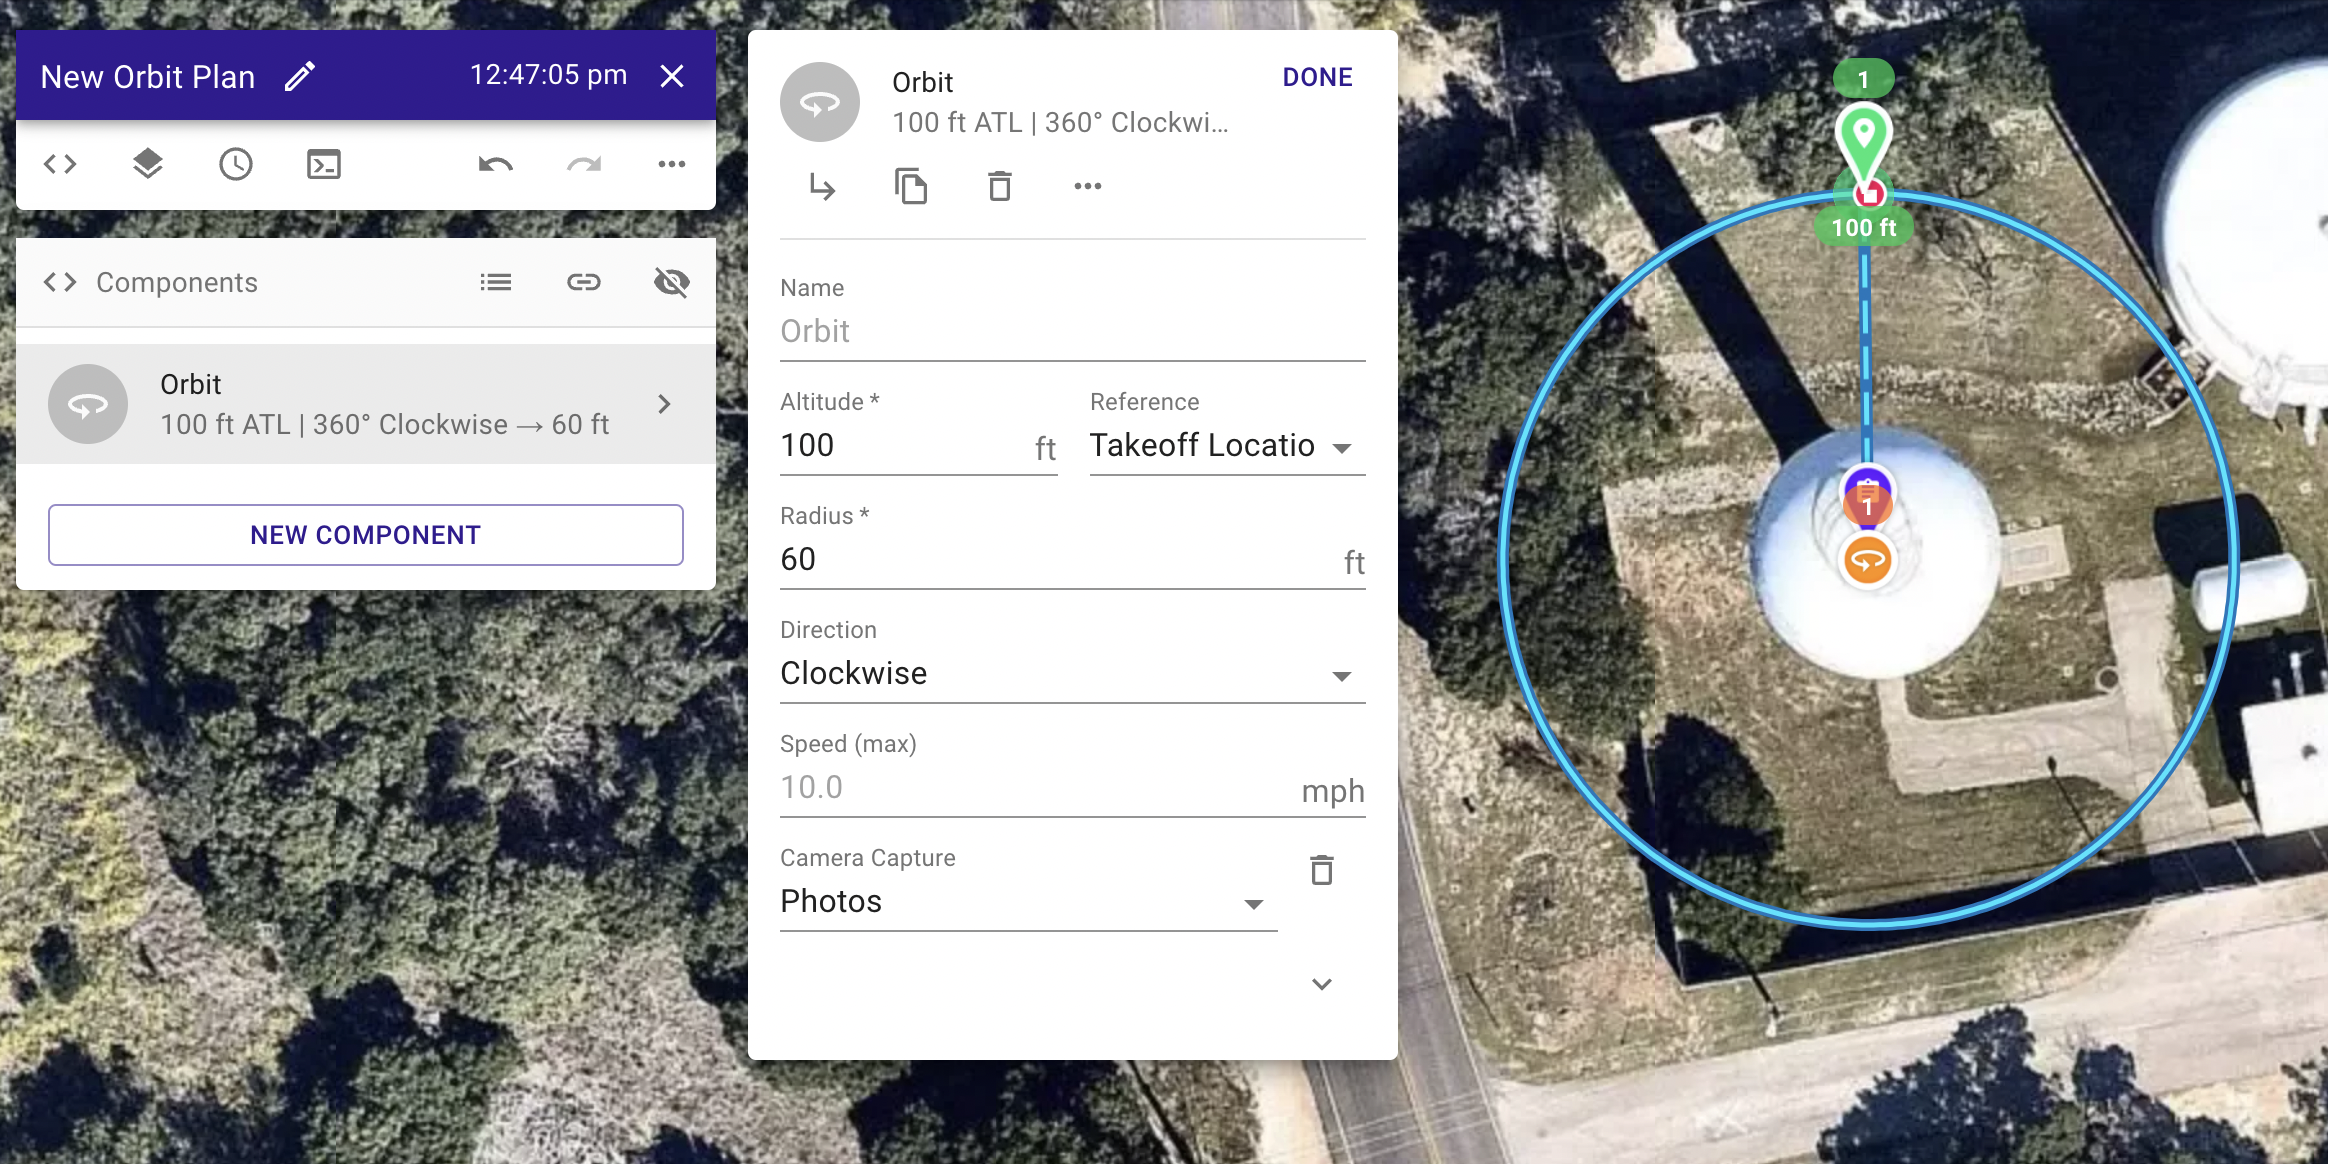
Task: Edit the New Orbit Plan name pencil icon
Action: pyautogui.click(x=300, y=77)
